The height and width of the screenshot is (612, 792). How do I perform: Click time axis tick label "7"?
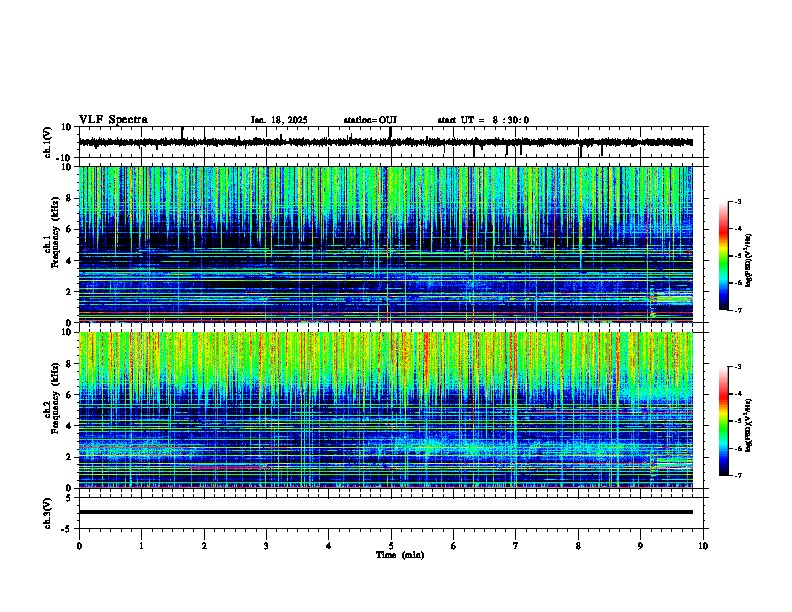click(516, 546)
